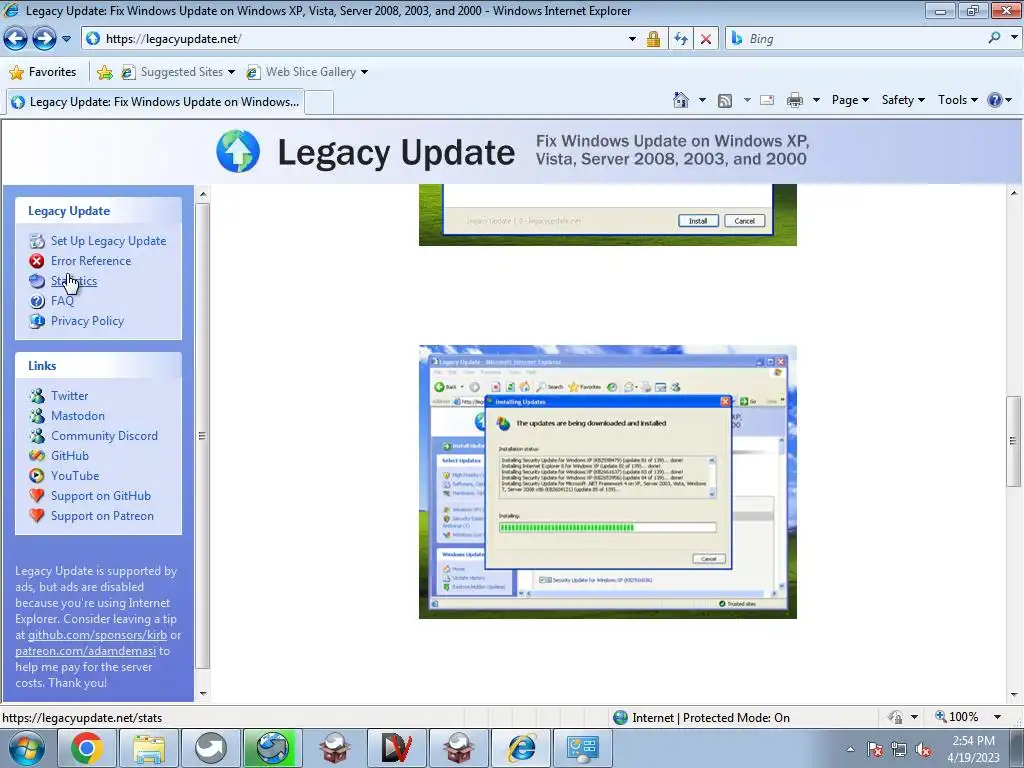Click the sidebar scroll up arrow
Image resolution: width=1024 pixels, height=768 pixels.
point(202,194)
